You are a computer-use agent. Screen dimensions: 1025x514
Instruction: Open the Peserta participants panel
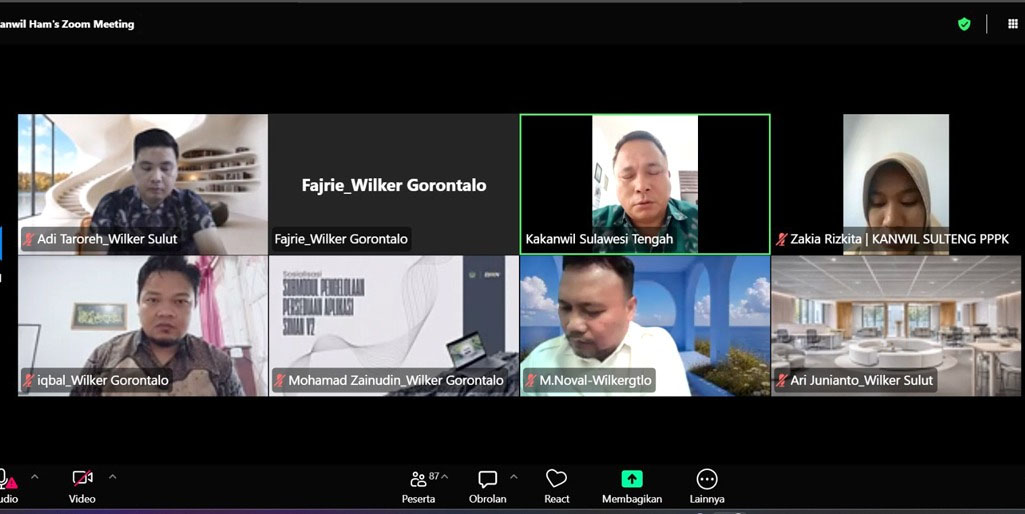418,487
